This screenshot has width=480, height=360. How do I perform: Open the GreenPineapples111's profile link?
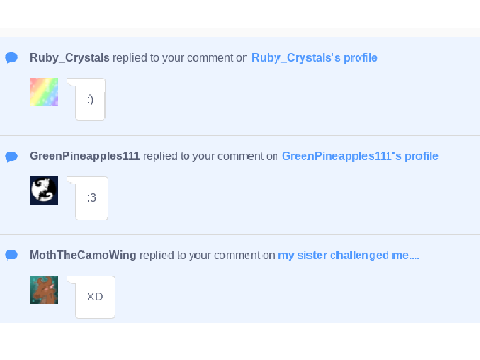[360, 156]
